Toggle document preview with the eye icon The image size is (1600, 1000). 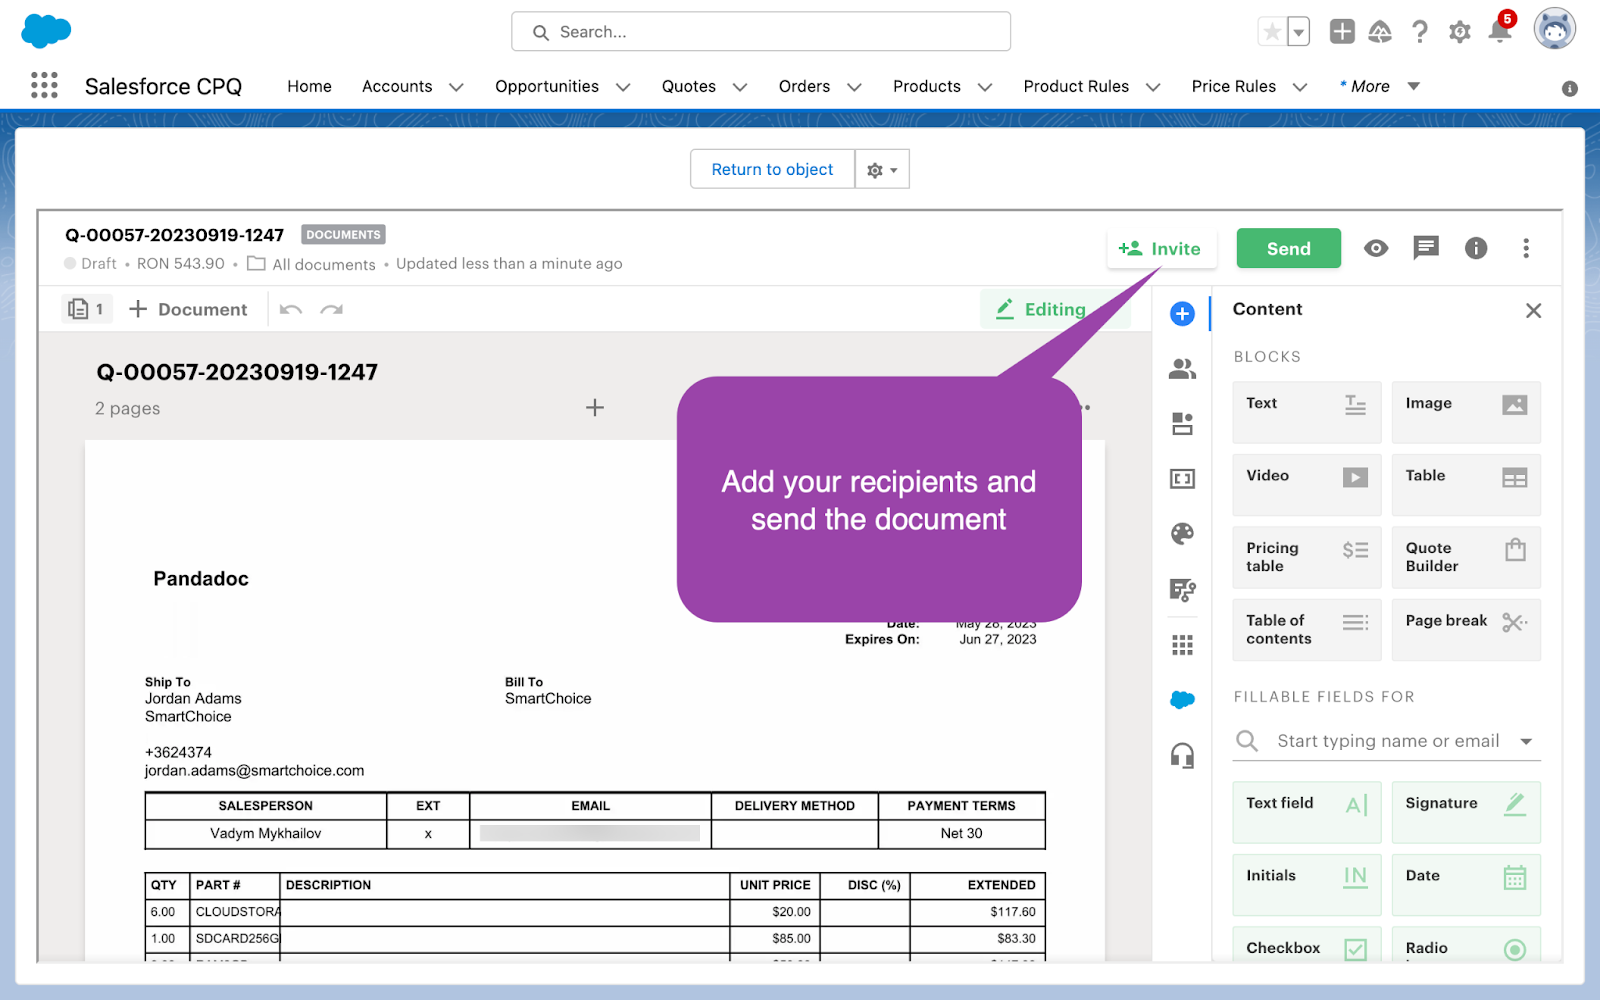click(1376, 248)
